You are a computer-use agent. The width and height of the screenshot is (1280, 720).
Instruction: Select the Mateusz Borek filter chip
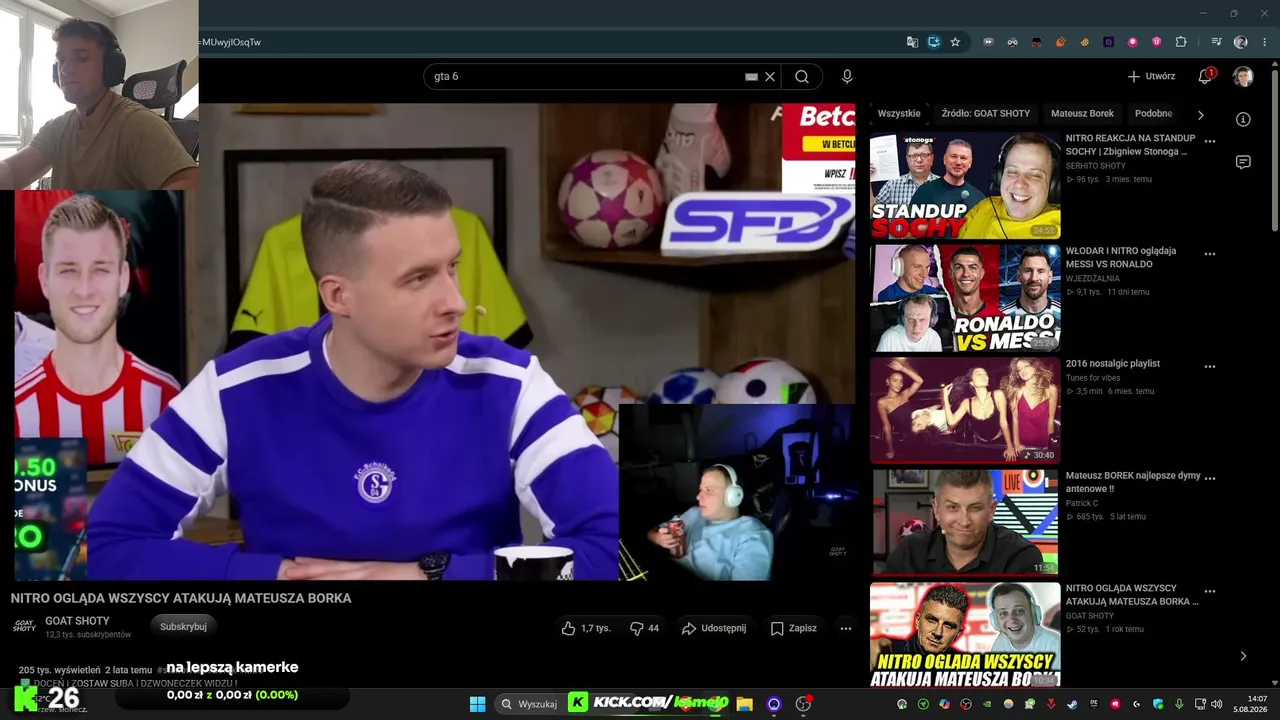(x=1082, y=114)
